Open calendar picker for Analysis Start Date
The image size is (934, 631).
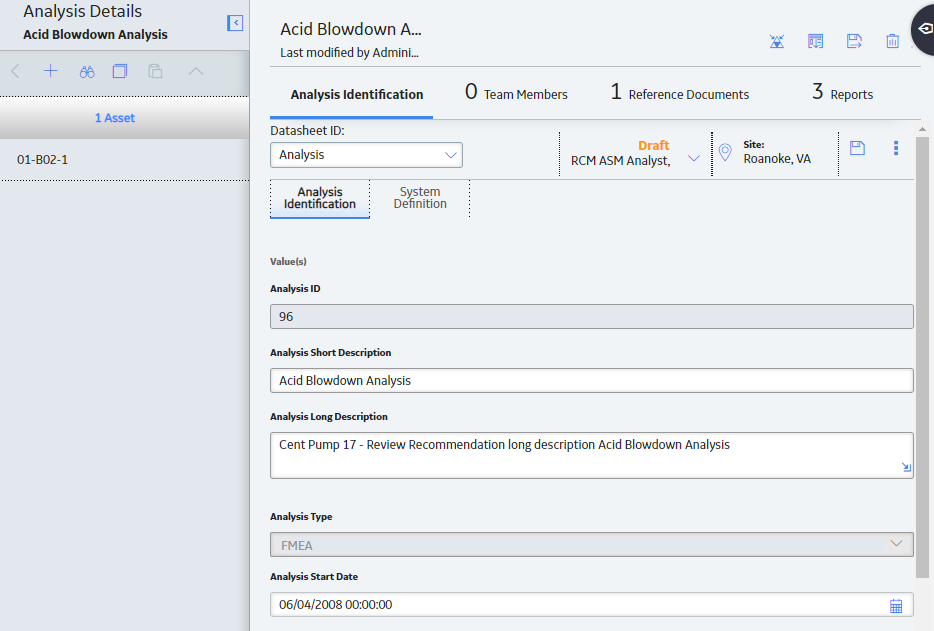[x=896, y=606]
